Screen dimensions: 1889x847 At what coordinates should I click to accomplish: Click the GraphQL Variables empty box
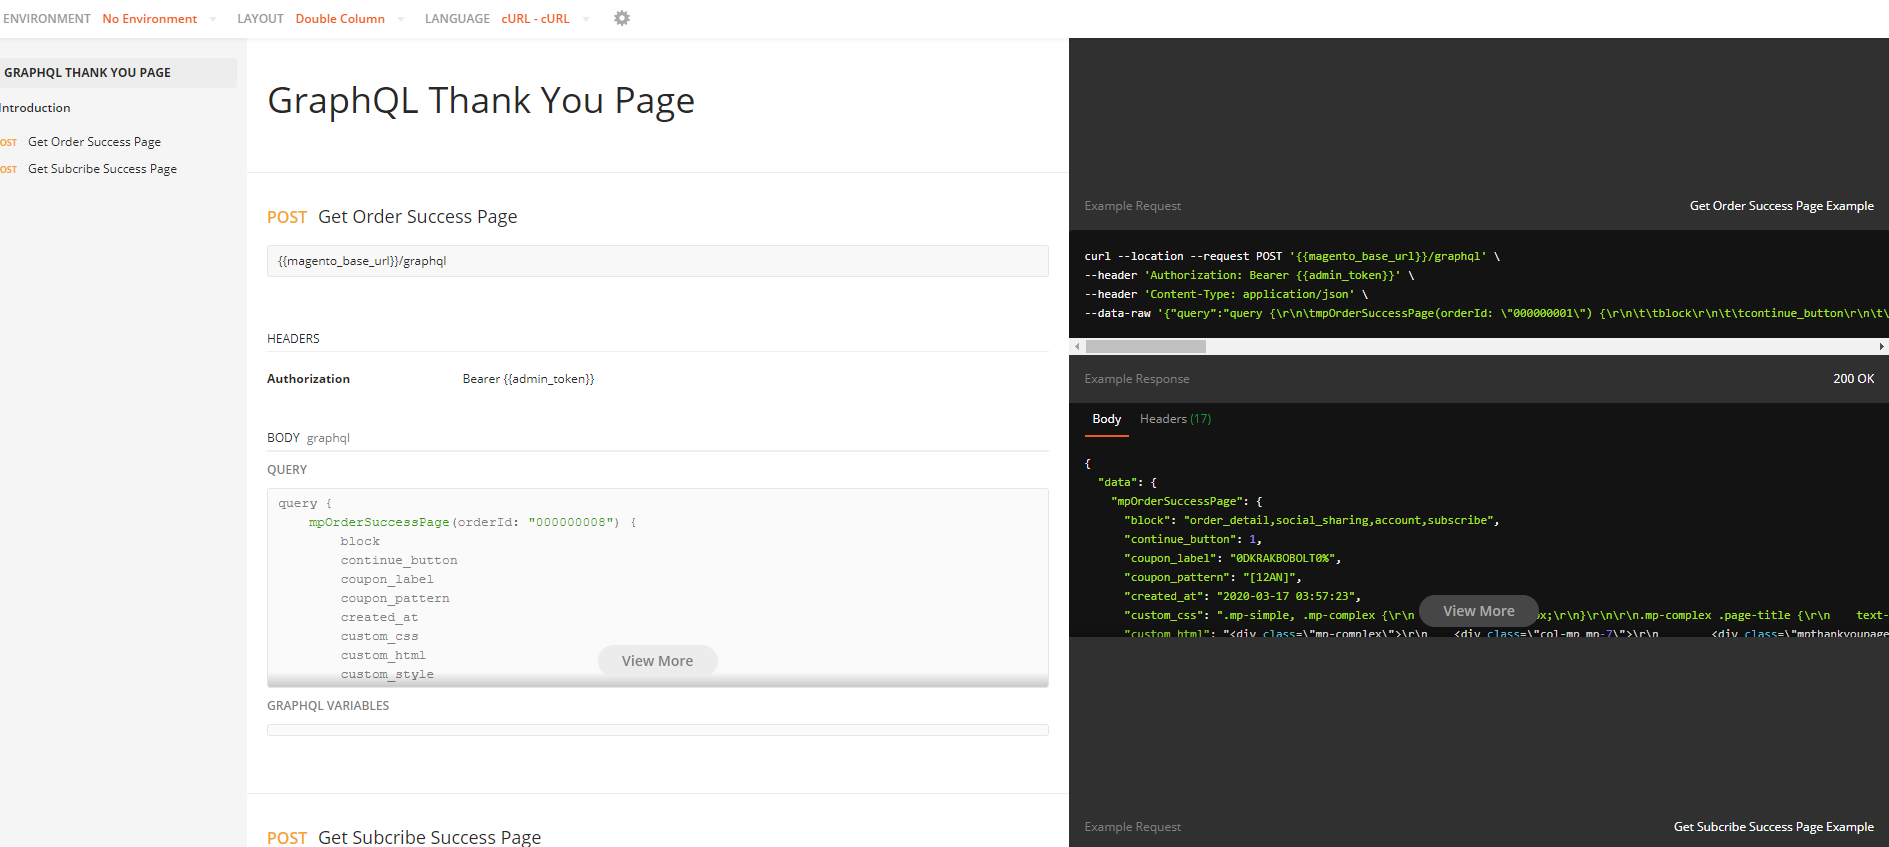[657, 730]
